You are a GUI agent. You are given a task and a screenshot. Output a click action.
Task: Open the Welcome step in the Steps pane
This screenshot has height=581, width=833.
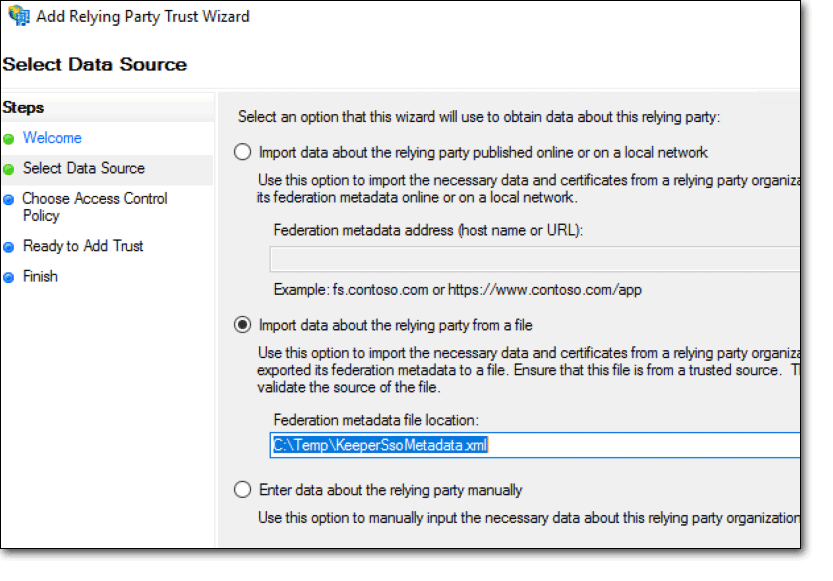coord(52,138)
